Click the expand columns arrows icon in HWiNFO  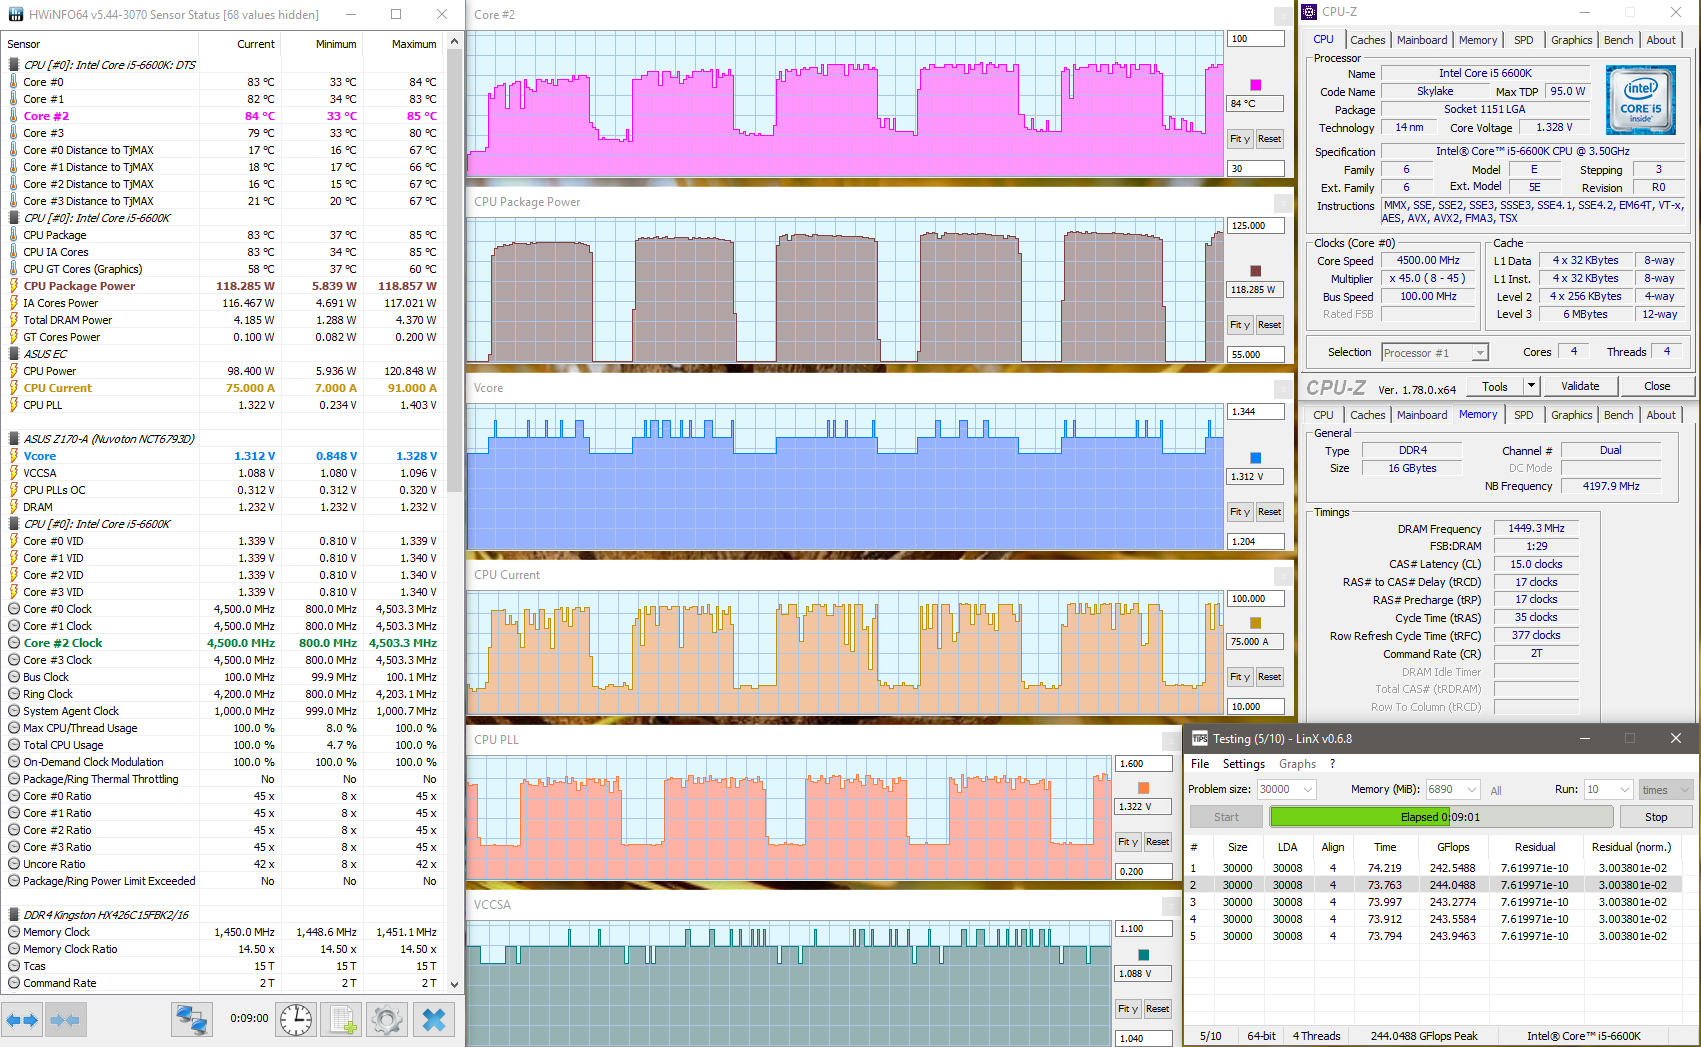coord(22,1020)
